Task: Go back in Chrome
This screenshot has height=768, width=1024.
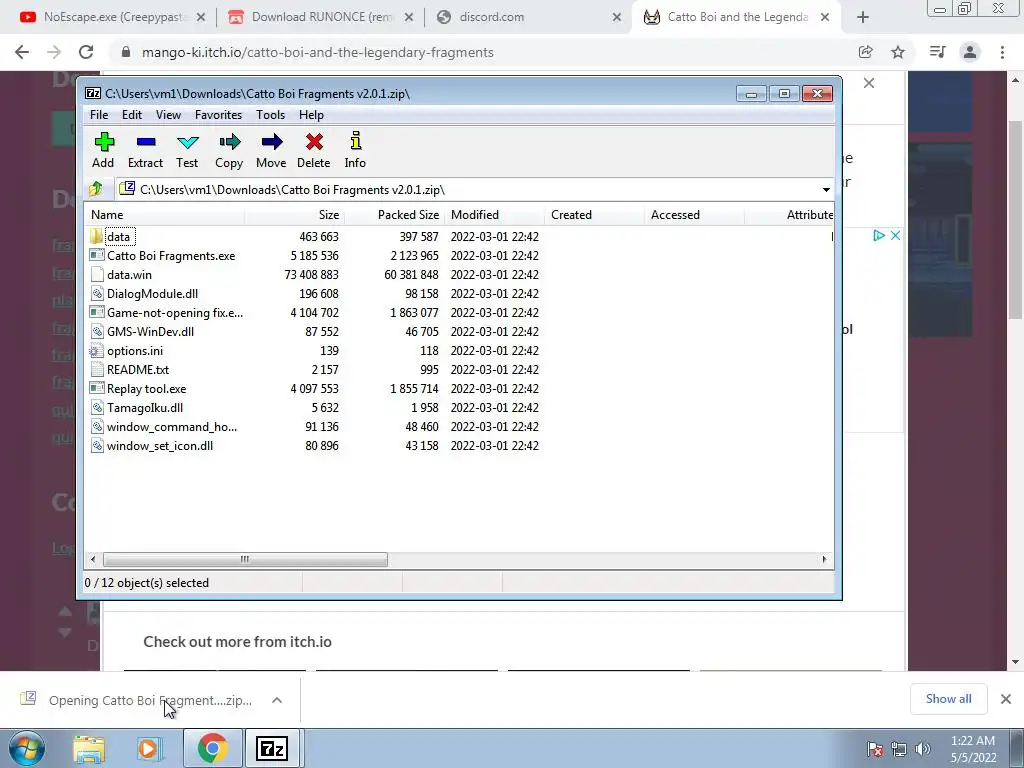Action: (22, 52)
